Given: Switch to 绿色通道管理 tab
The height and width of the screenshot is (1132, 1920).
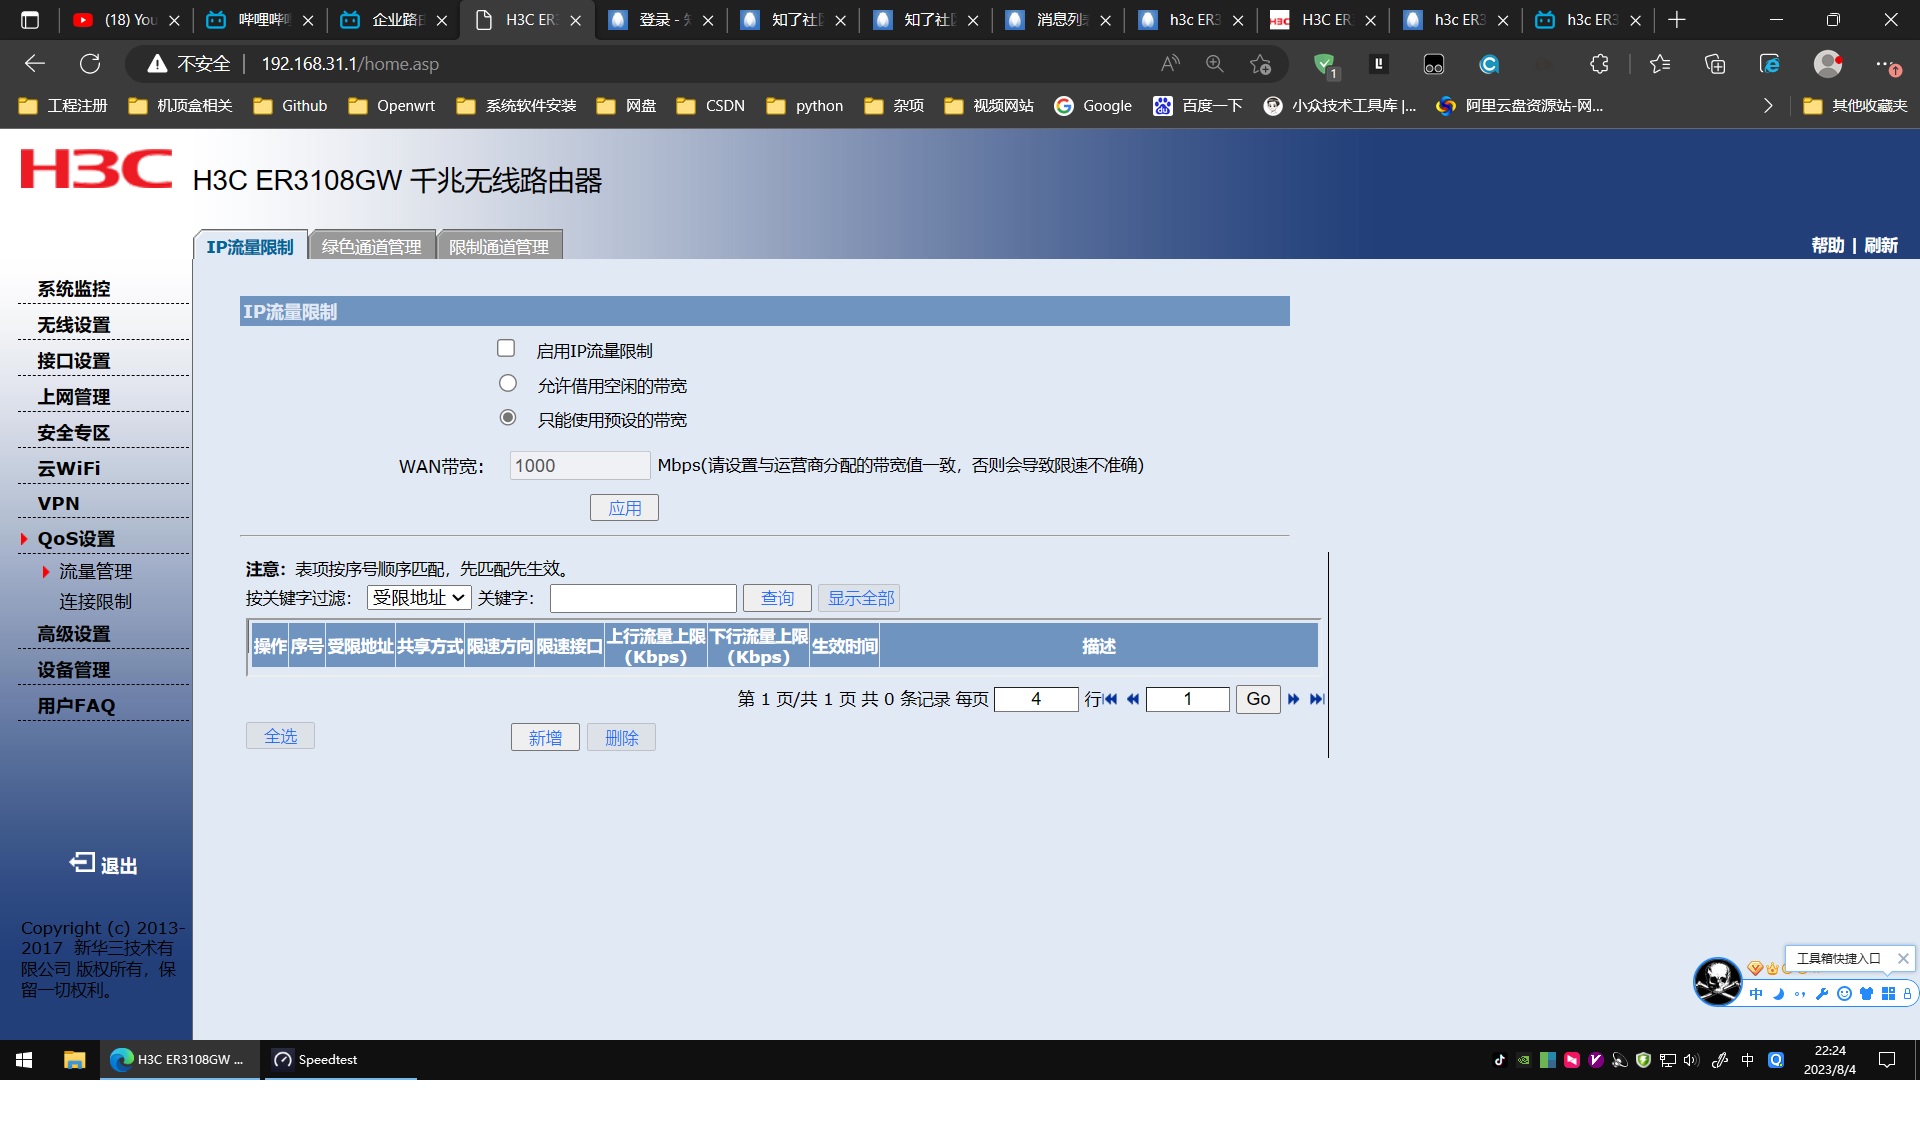Looking at the screenshot, I should (372, 246).
